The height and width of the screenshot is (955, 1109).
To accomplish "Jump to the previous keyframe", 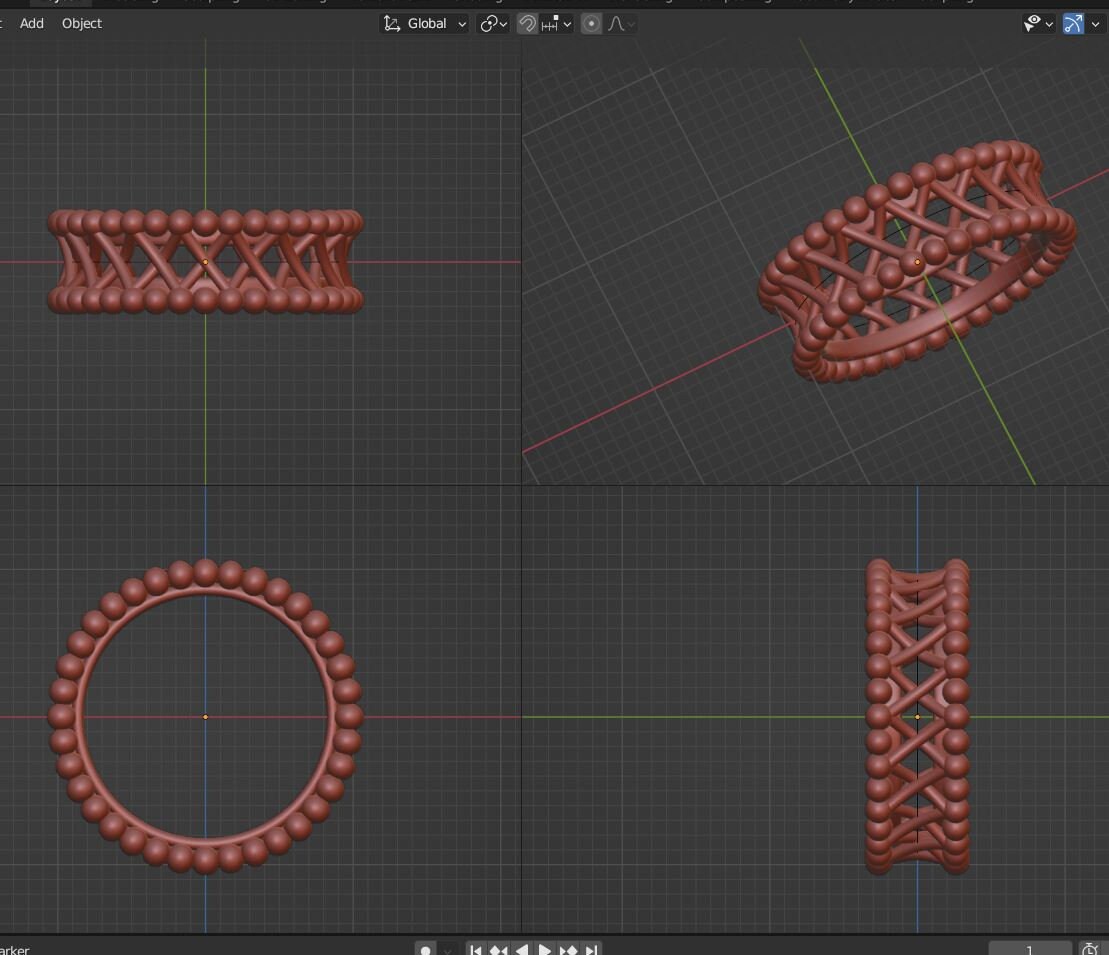I will pyautogui.click(x=499, y=949).
